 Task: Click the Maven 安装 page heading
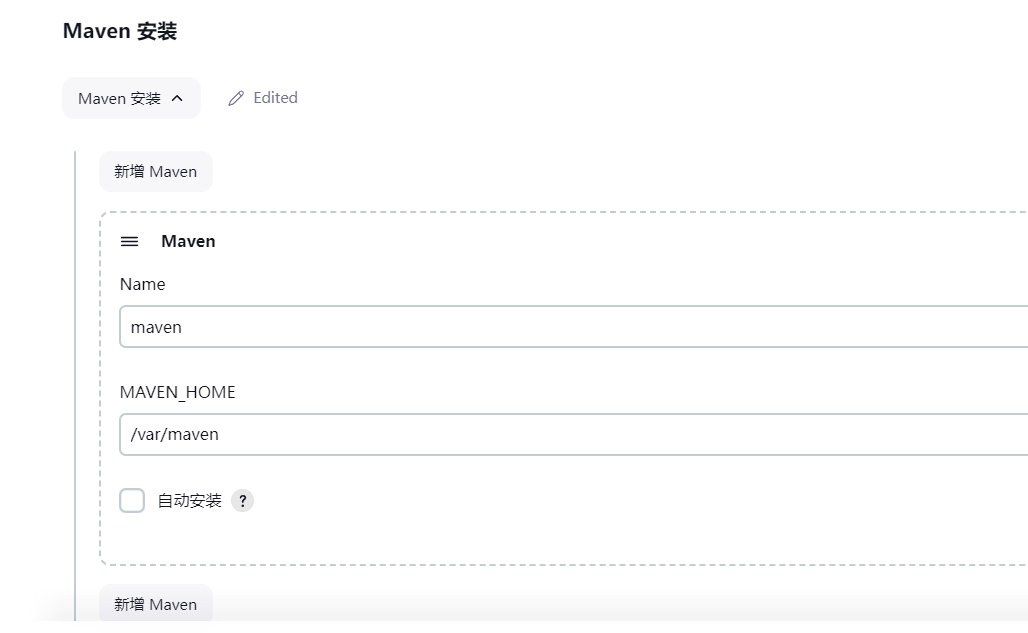pyautogui.click(x=120, y=31)
